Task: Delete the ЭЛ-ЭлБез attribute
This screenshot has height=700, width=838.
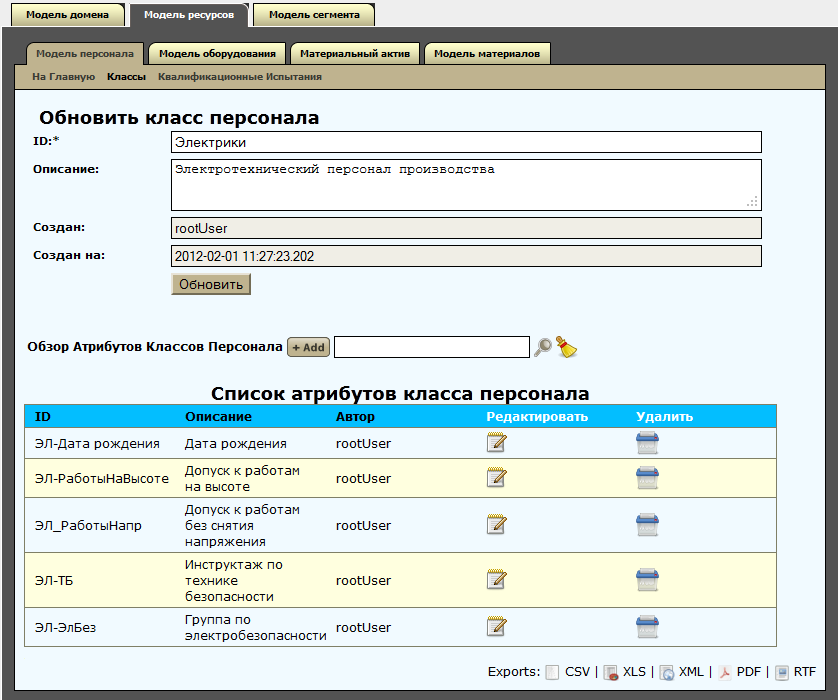Action: pos(647,627)
